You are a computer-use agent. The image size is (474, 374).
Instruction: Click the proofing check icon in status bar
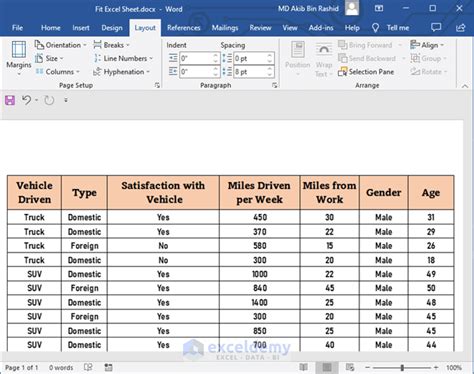(88, 367)
